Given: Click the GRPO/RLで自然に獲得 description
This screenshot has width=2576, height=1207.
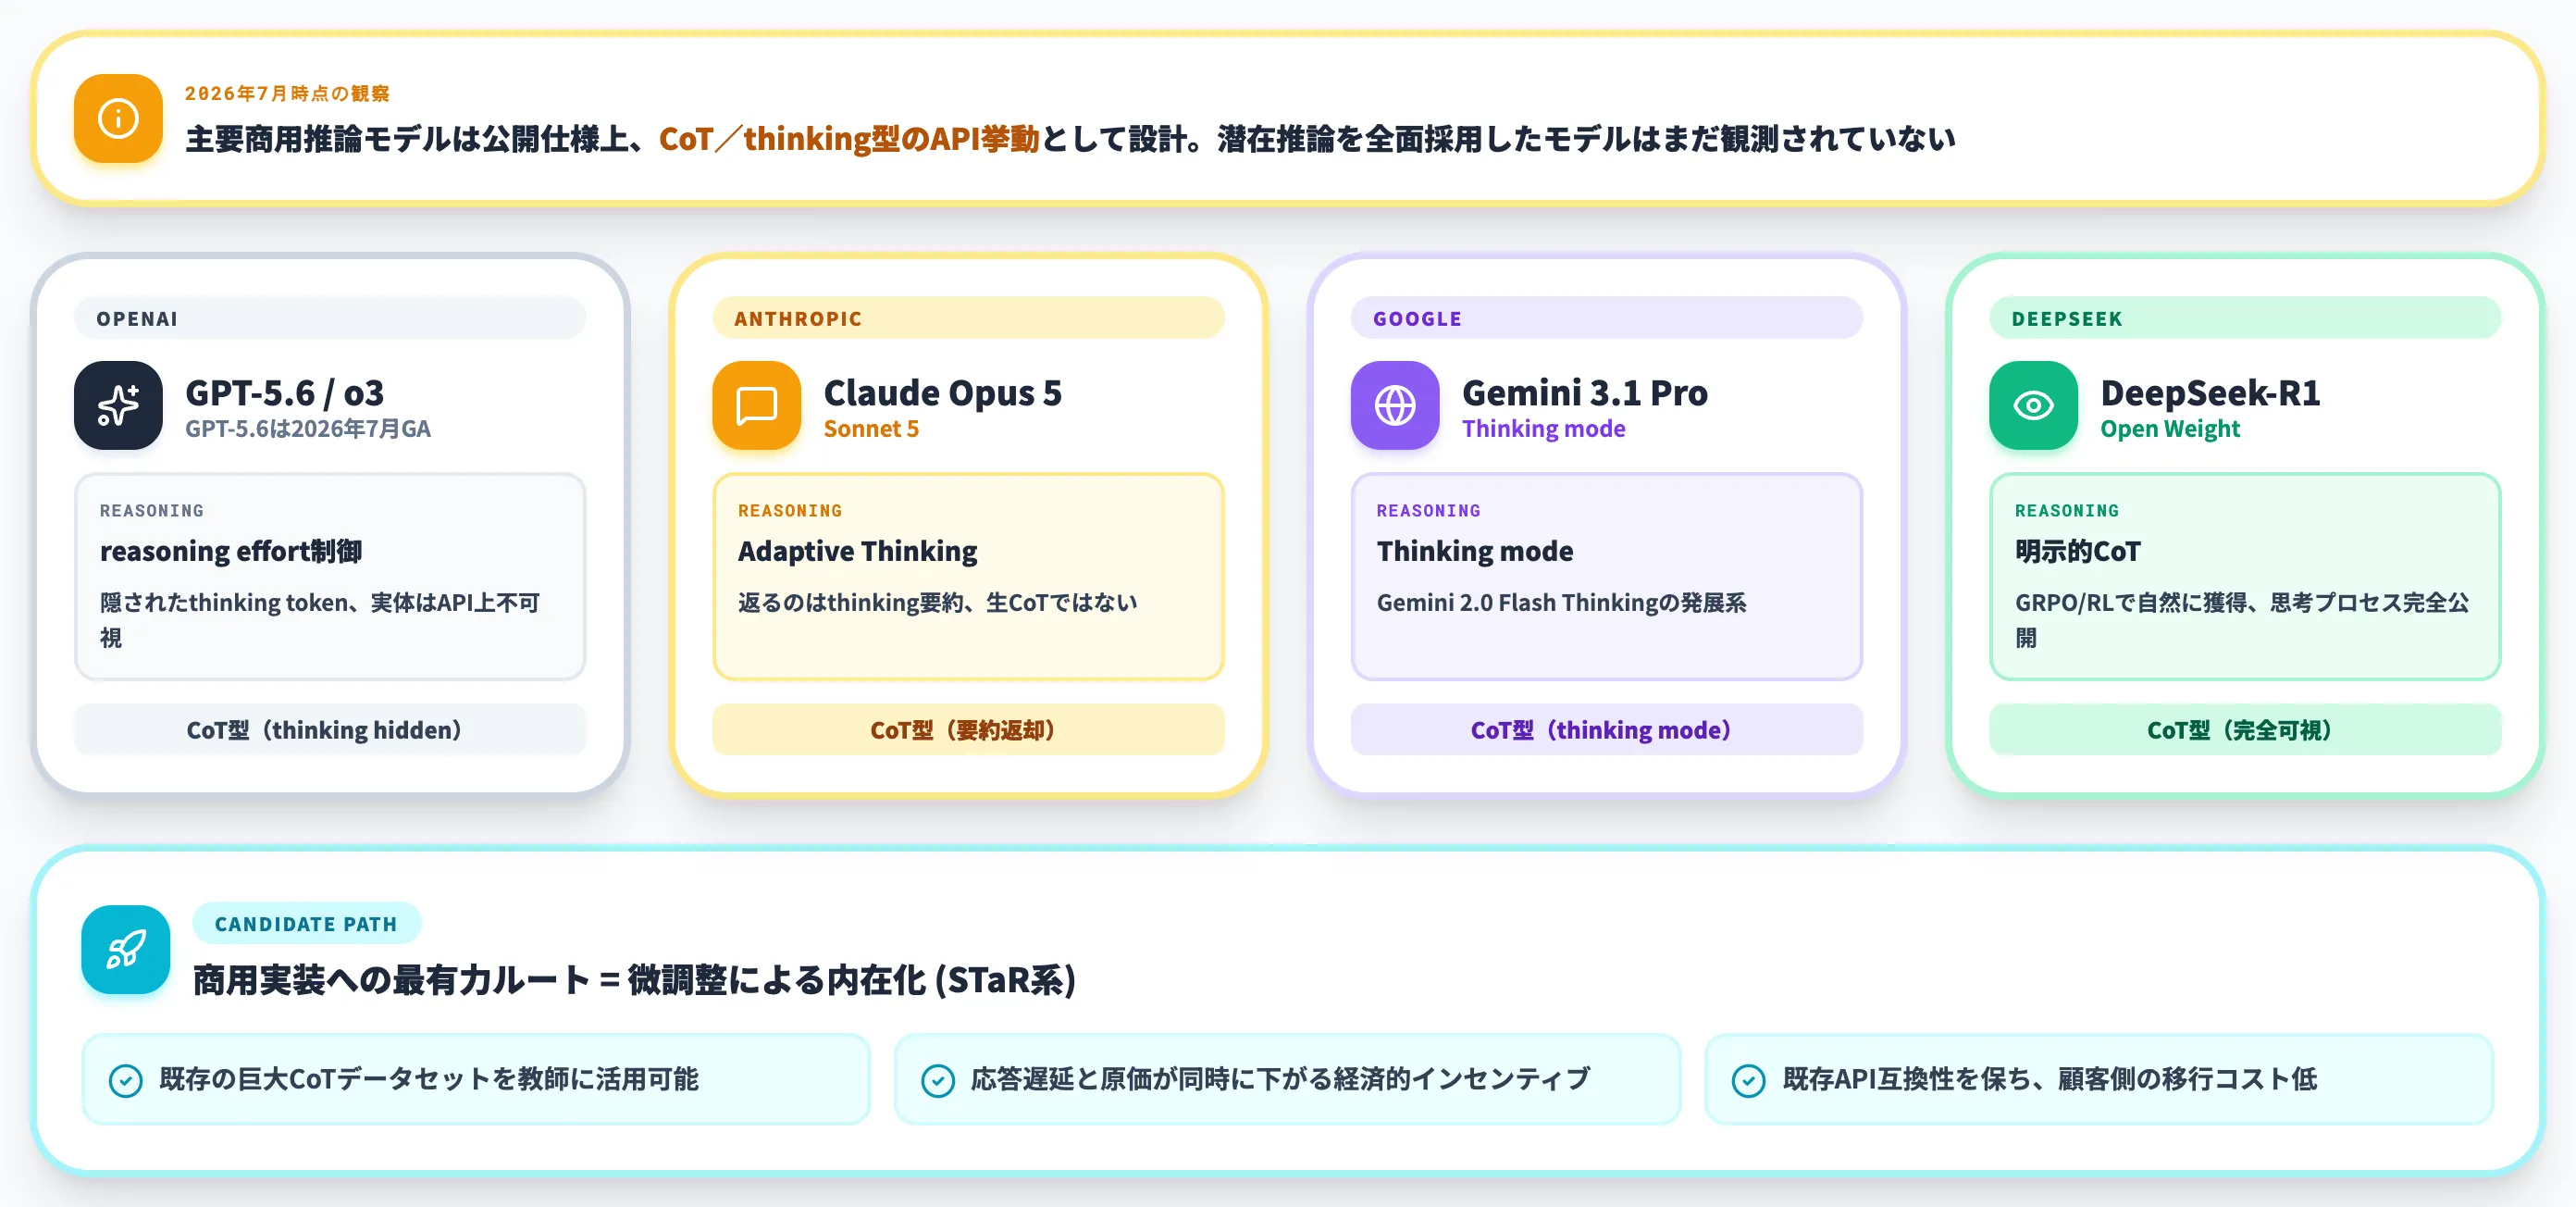Looking at the screenshot, I should pos(2242,620).
